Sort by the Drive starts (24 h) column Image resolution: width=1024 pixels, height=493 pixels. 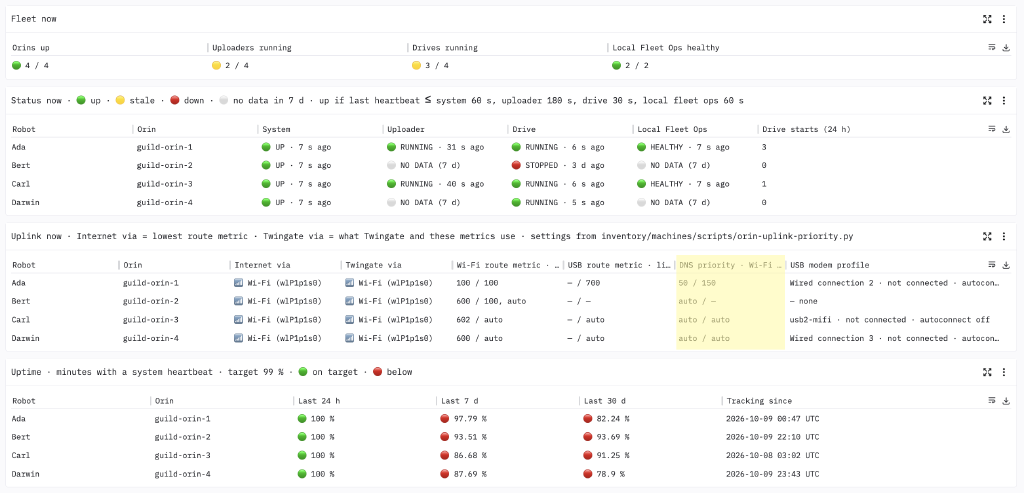pos(807,129)
